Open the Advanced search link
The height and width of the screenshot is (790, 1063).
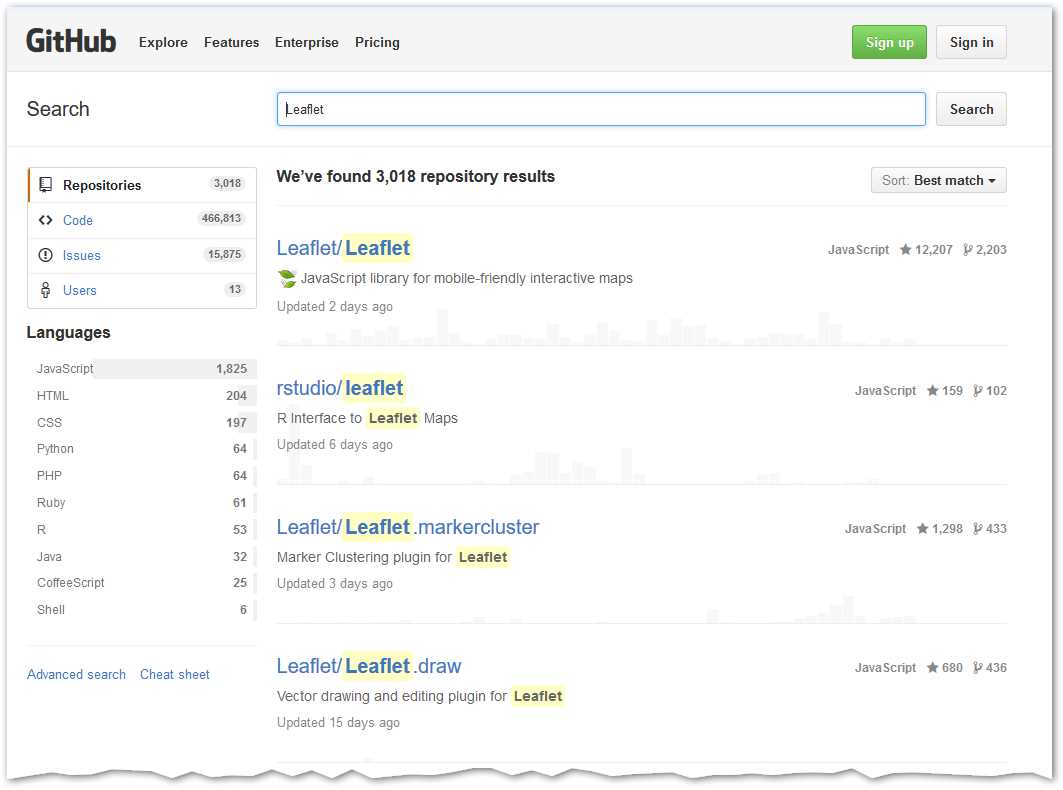pyautogui.click(x=76, y=674)
